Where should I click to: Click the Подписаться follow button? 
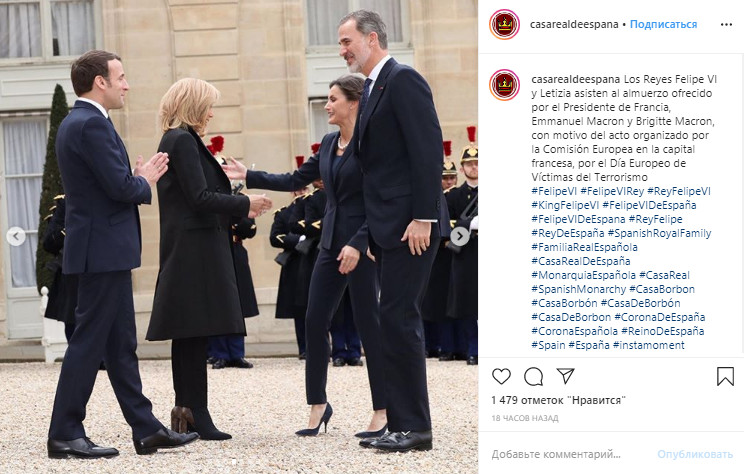pos(663,24)
